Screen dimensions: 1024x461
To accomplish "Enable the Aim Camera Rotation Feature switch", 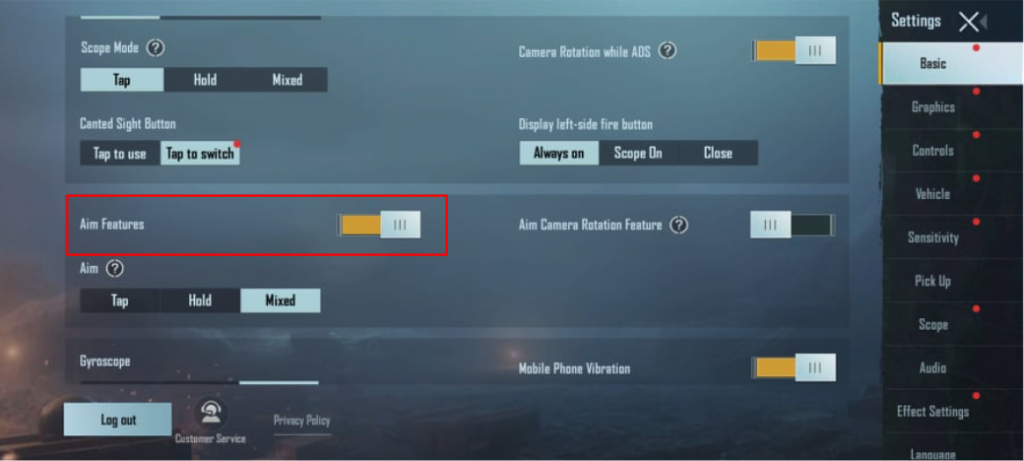I will click(792, 225).
